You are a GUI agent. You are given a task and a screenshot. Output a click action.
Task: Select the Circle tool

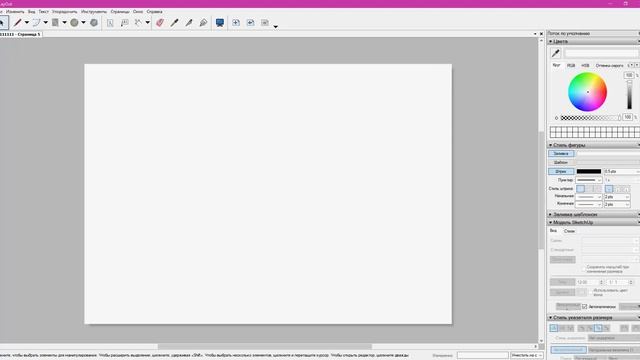coord(74,23)
